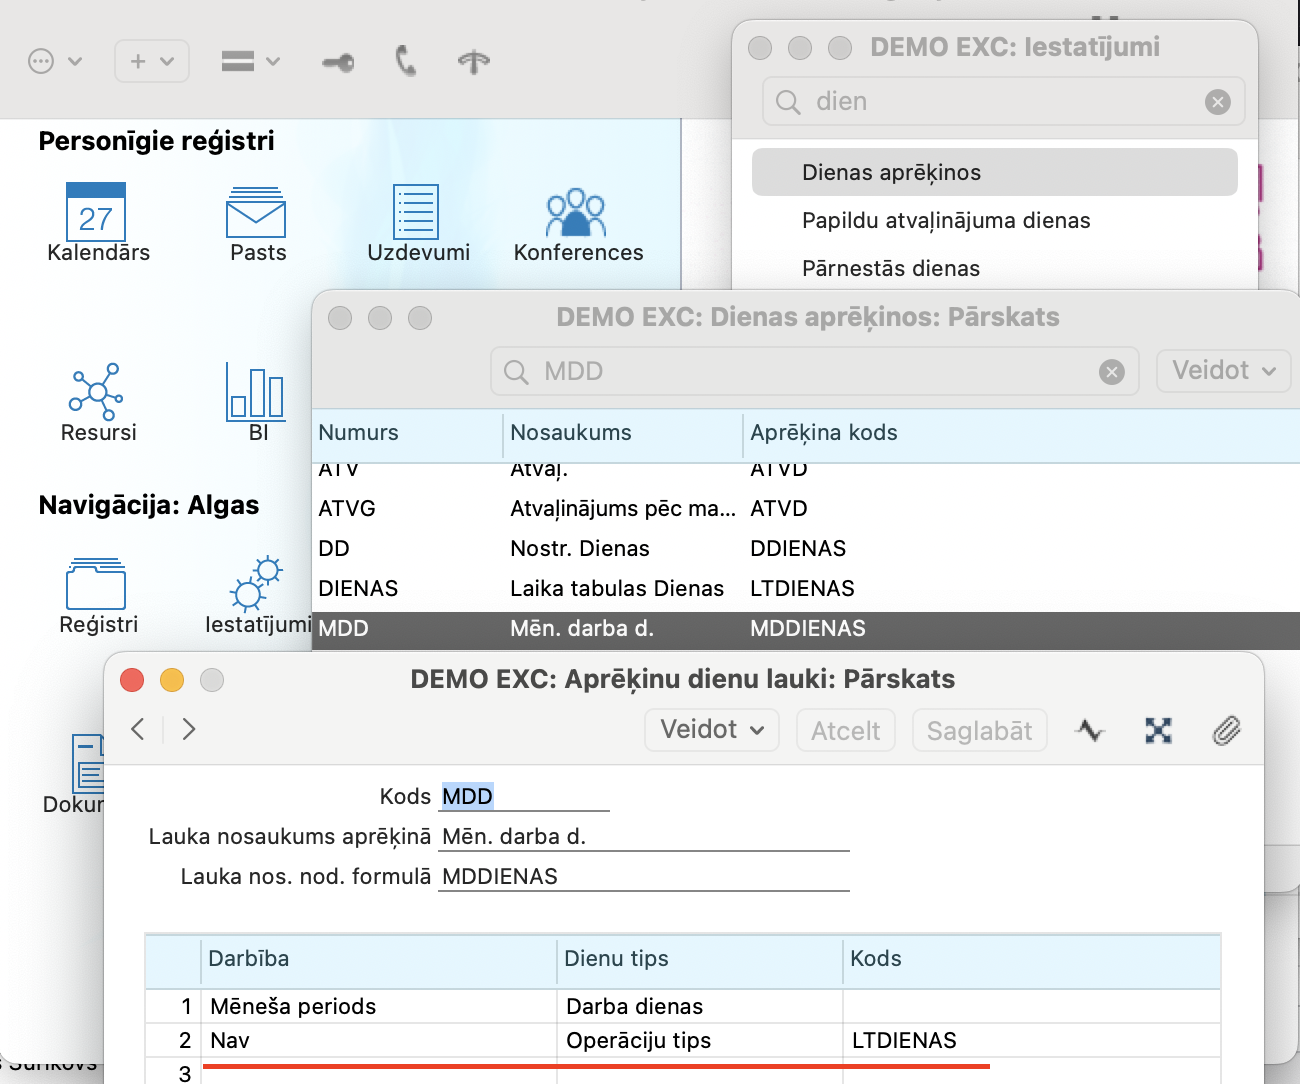Clear the dien search field
The width and height of the screenshot is (1300, 1084).
(x=1217, y=102)
